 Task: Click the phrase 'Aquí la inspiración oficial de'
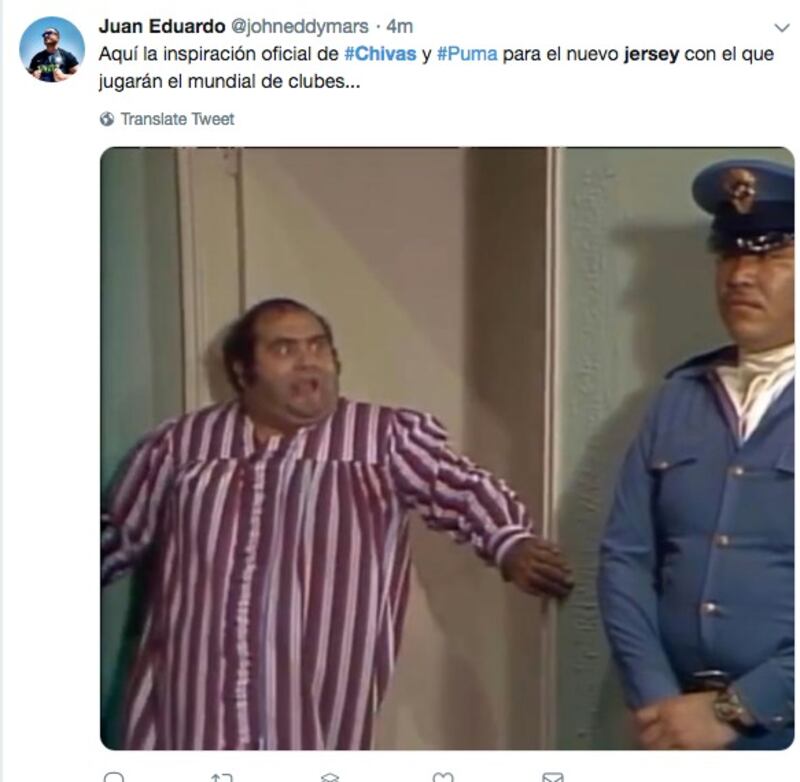pyautogui.click(x=218, y=54)
